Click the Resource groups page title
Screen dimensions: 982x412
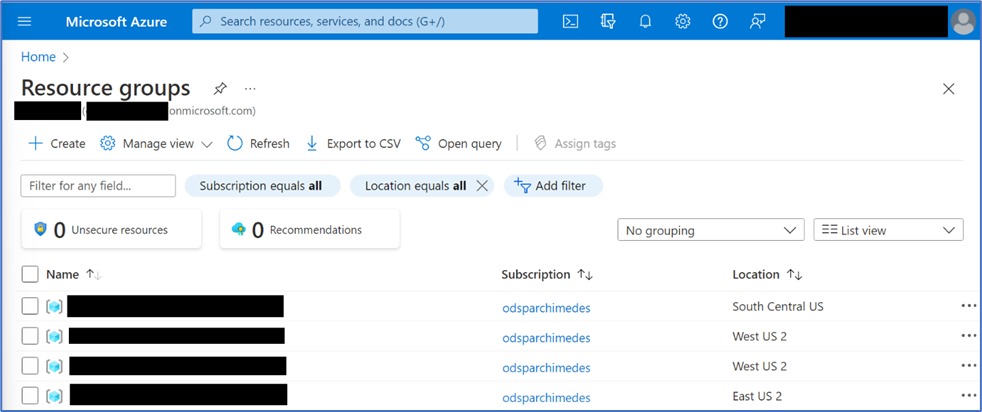tap(106, 88)
